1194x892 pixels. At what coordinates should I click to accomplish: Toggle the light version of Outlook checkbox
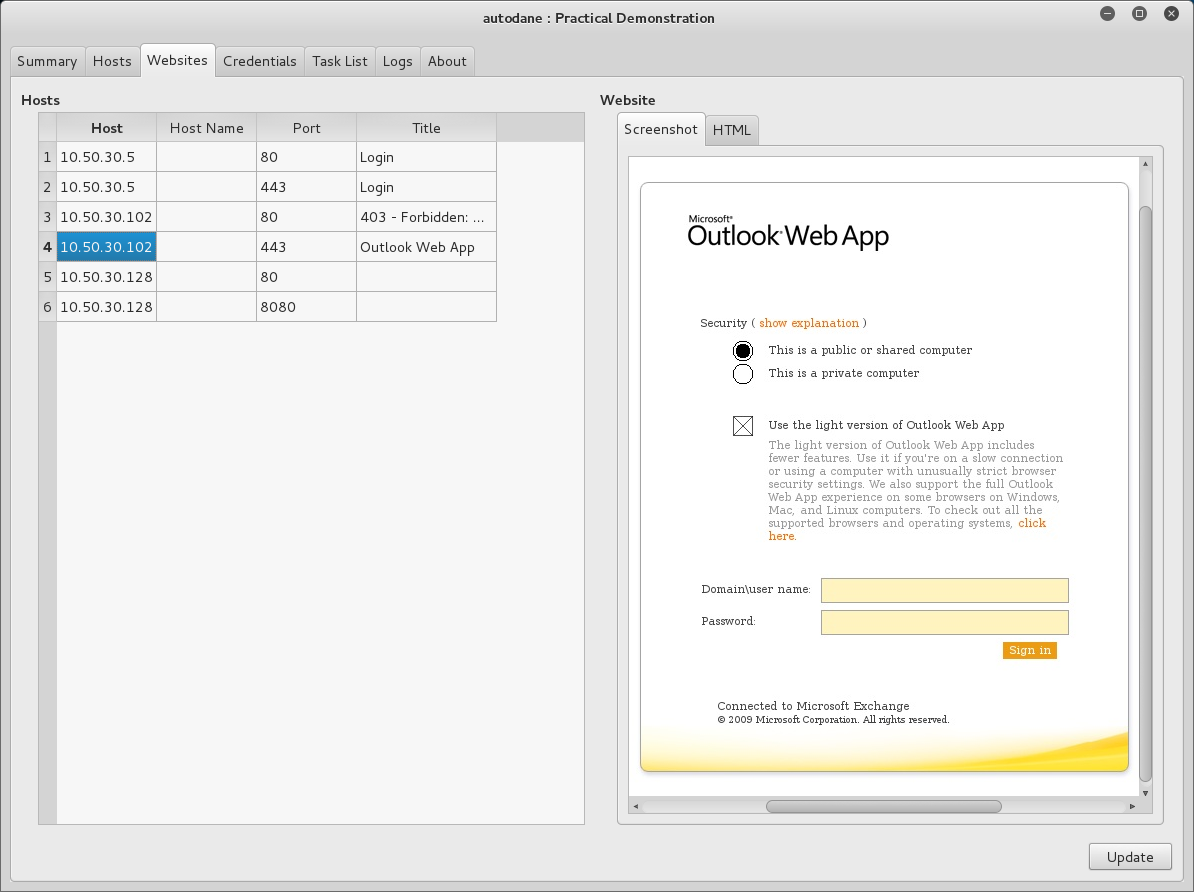[743, 426]
